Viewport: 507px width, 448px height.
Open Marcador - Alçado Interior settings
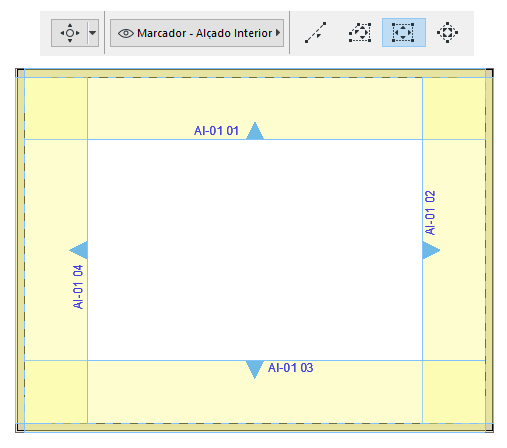click(197, 33)
